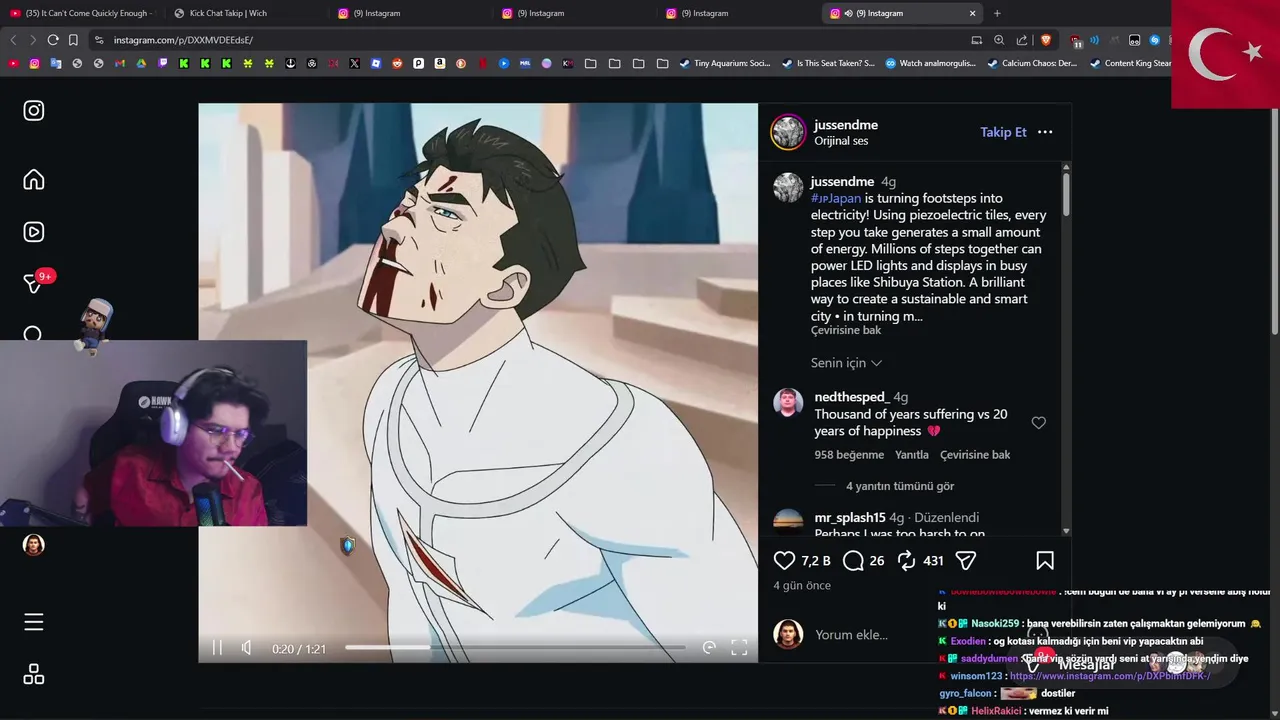Open jussendme profile from post header

coord(846,125)
